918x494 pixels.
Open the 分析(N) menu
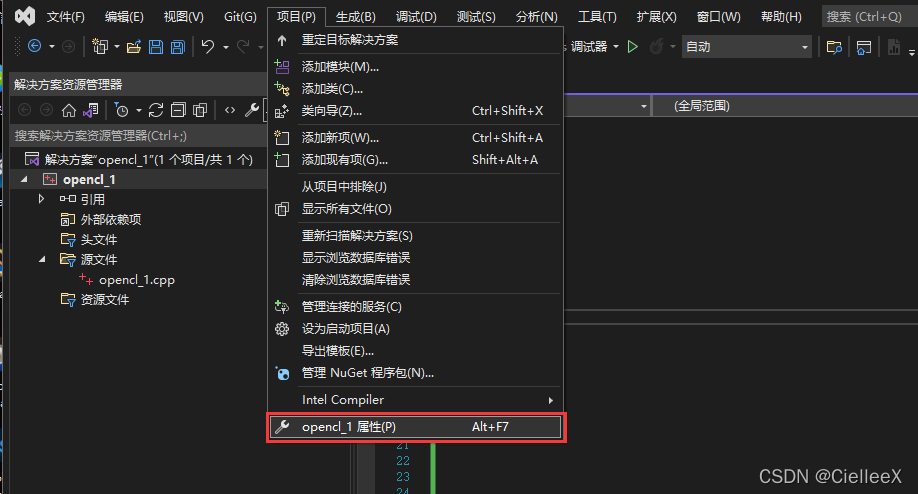tap(536, 17)
